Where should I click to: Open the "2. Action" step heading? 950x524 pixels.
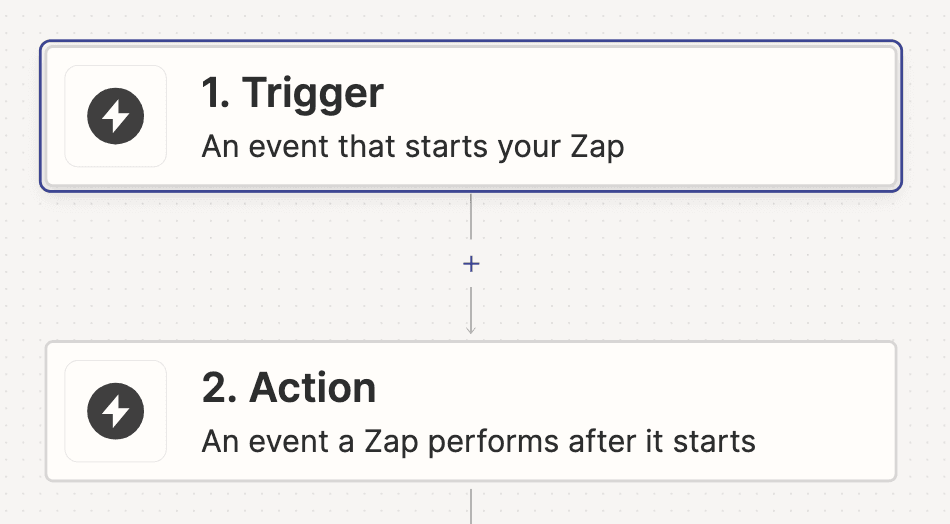pos(289,388)
